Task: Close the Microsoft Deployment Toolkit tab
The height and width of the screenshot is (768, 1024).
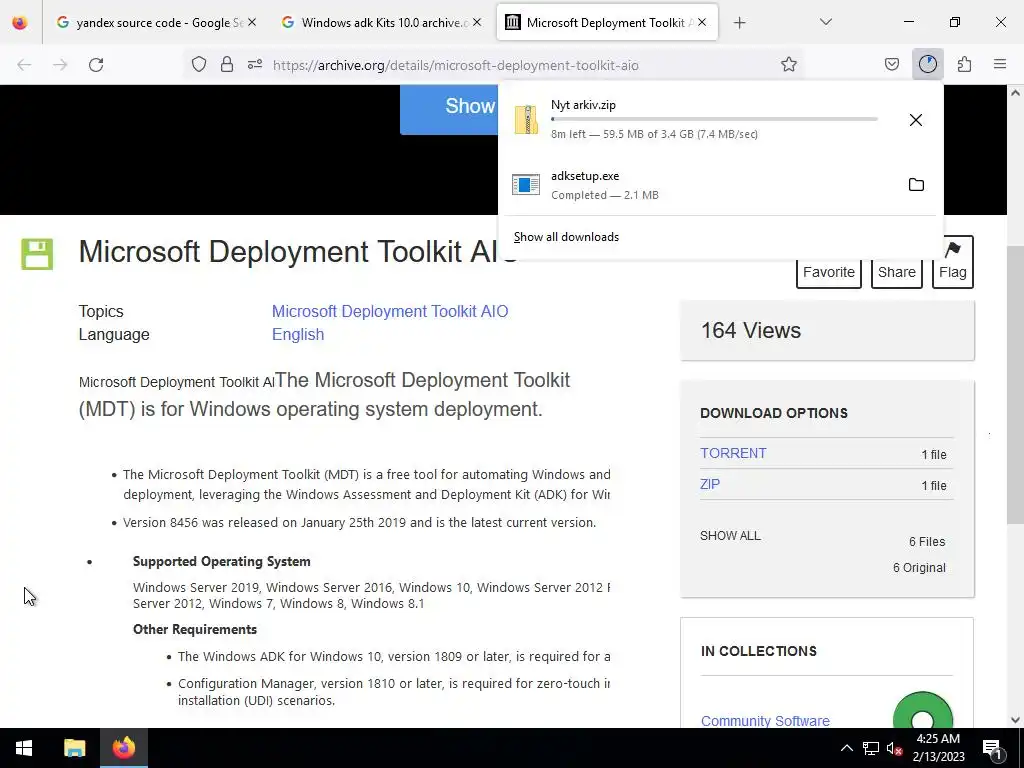Action: coord(702,23)
